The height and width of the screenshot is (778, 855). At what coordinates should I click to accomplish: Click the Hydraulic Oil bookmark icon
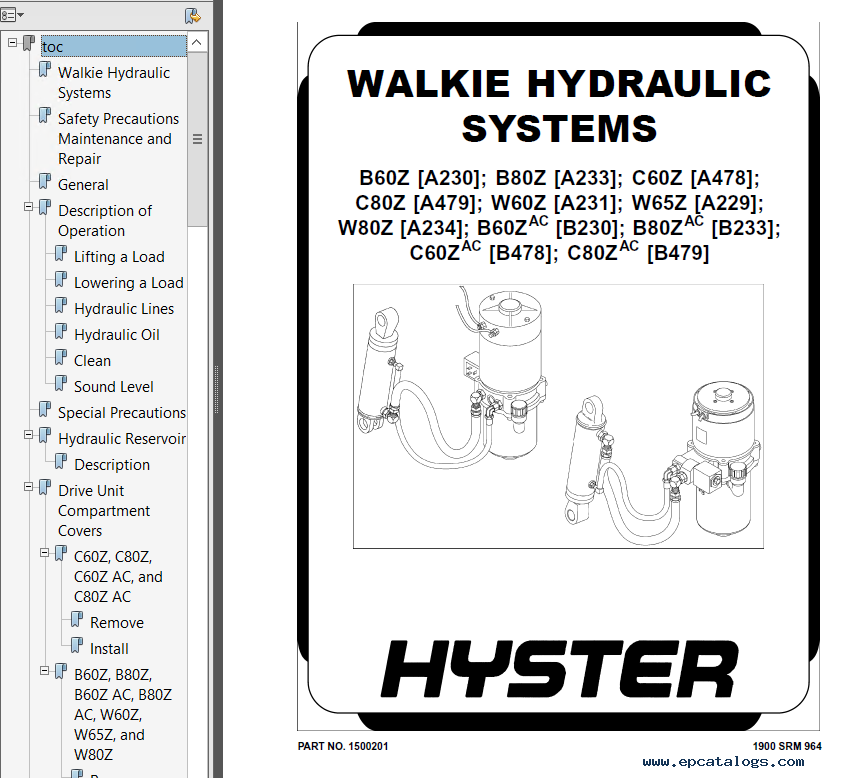[61, 331]
